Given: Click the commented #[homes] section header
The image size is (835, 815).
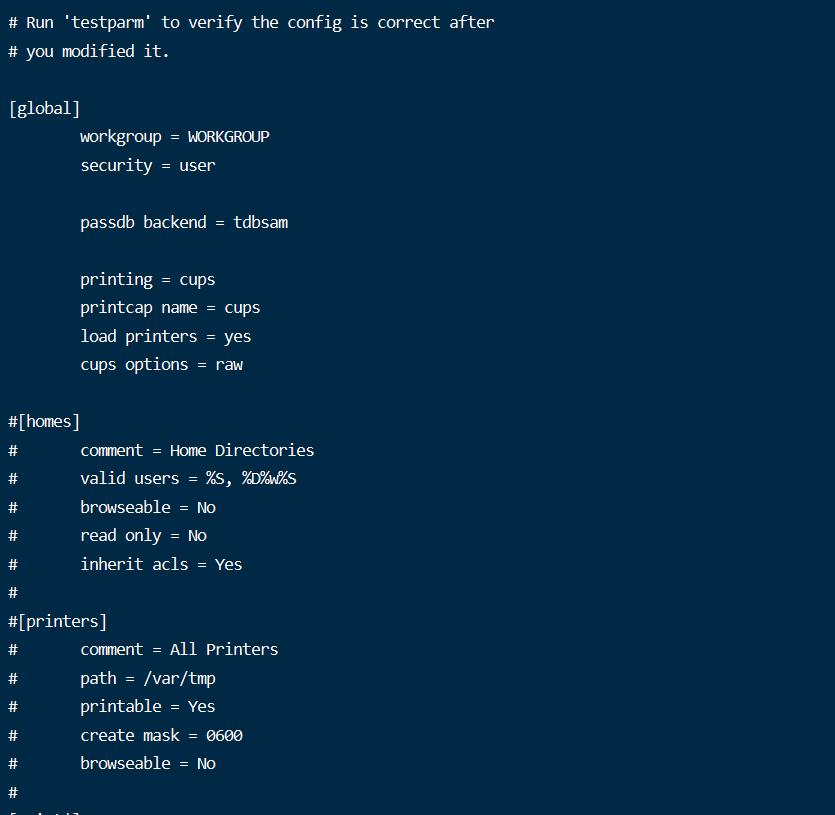Looking at the screenshot, I should (x=44, y=422).
